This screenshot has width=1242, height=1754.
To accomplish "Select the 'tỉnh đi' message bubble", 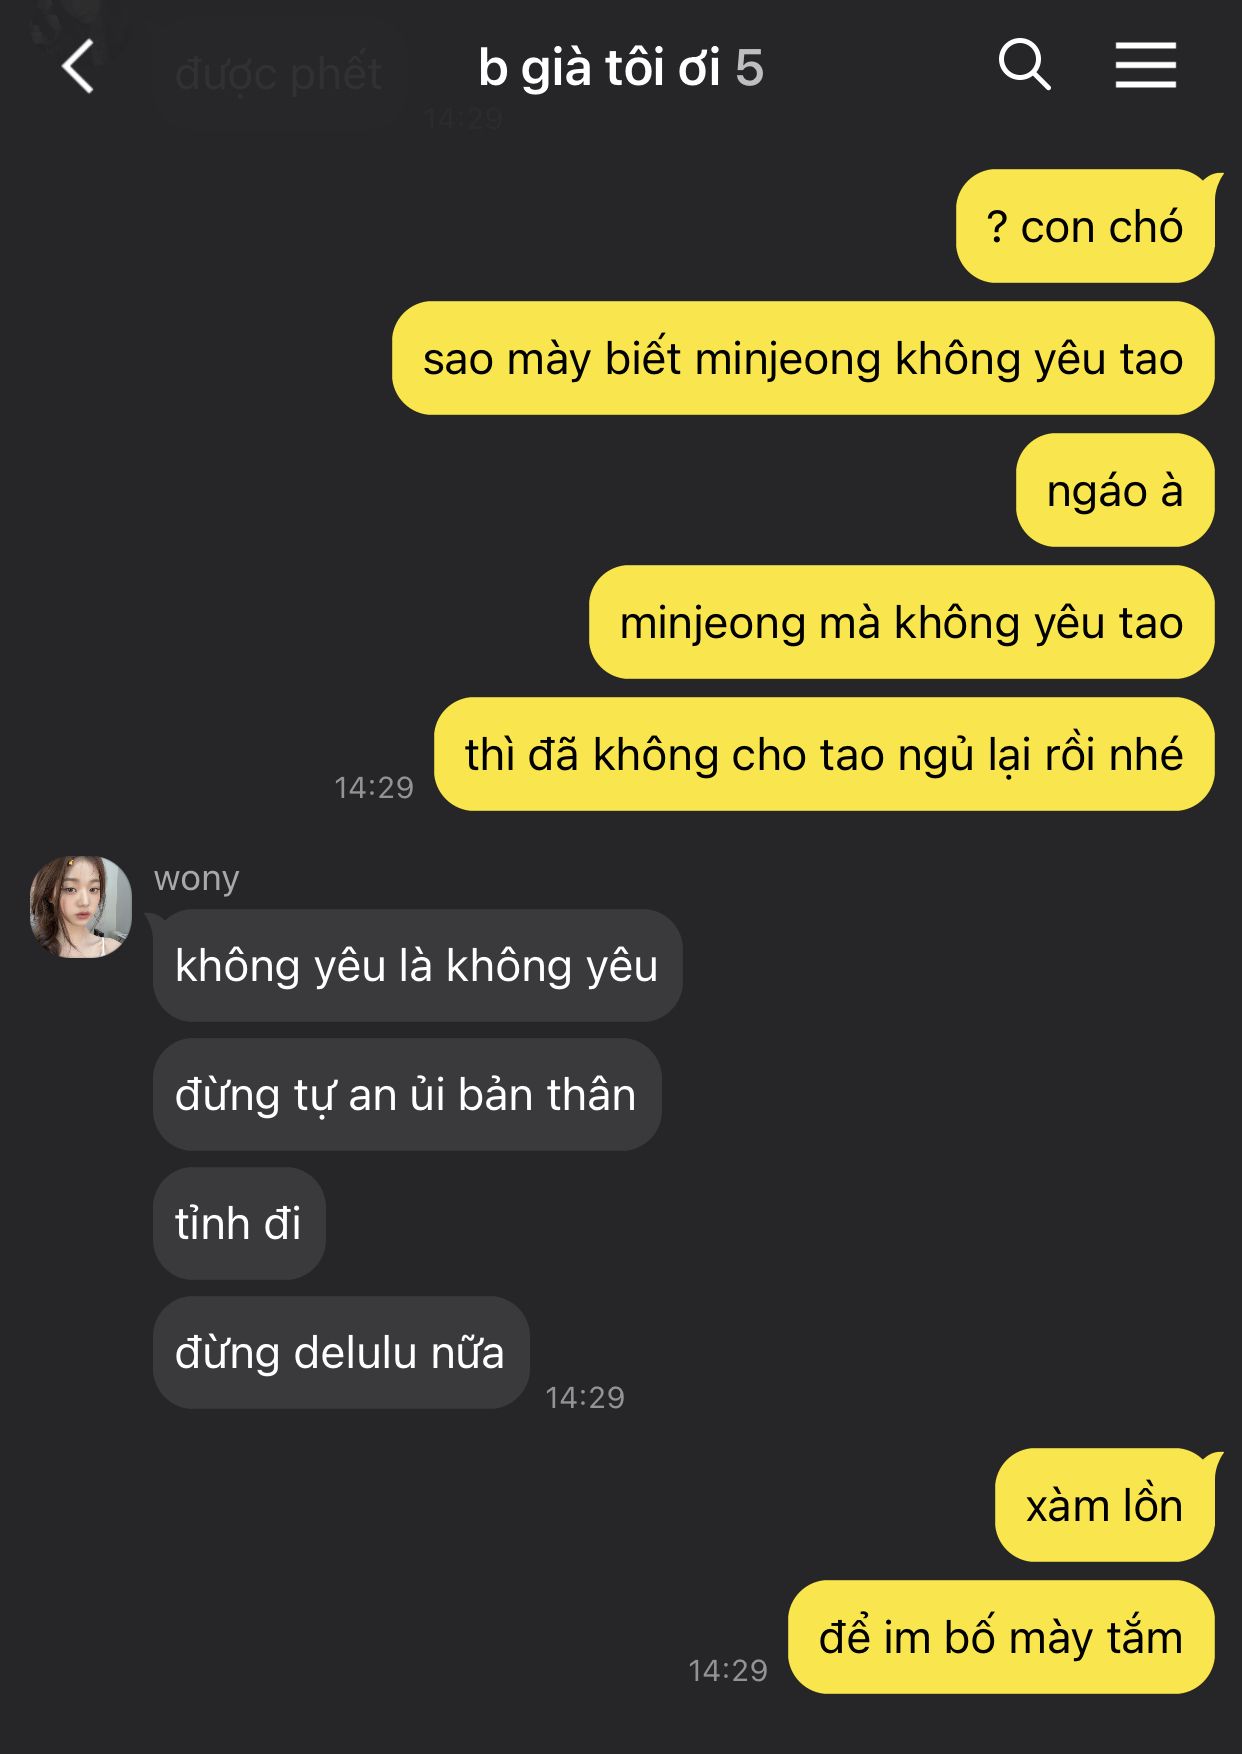I will tap(239, 1223).
